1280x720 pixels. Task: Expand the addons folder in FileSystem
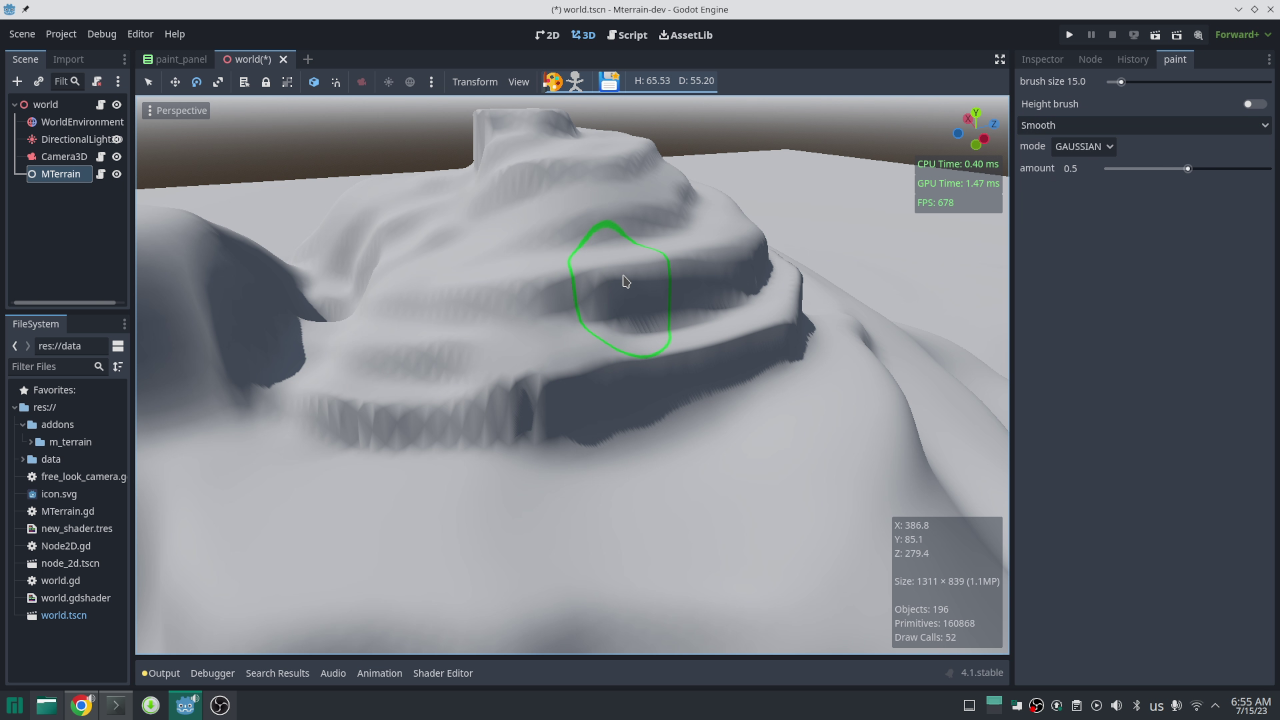pyautogui.click(x=22, y=424)
